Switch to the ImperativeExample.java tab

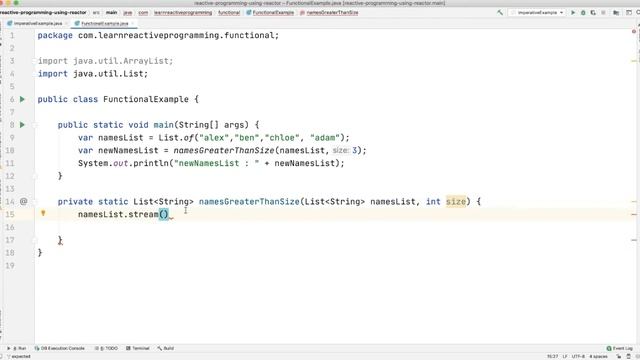(x=38, y=23)
